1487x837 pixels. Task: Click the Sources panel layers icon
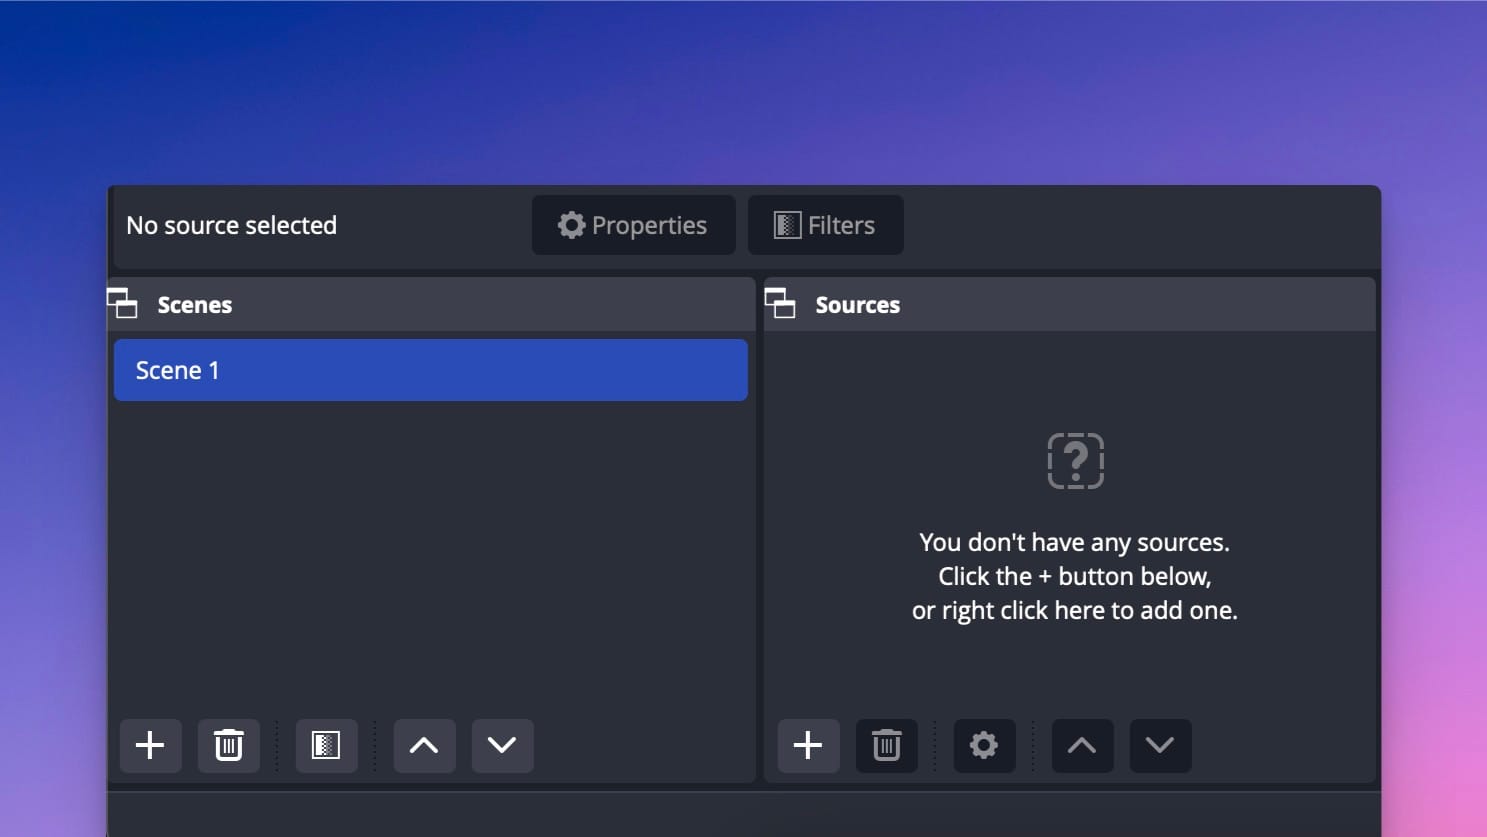coord(781,303)
